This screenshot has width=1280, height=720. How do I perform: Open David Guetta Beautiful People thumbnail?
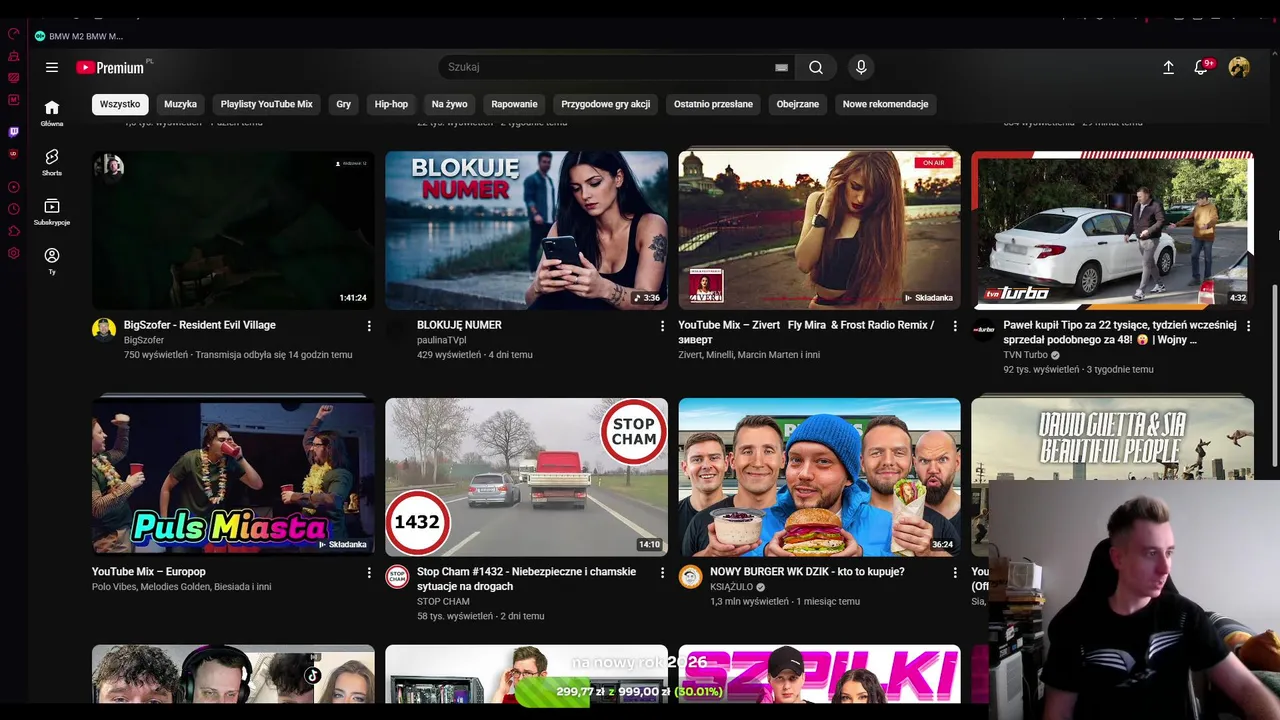(x=1112, y=438)
